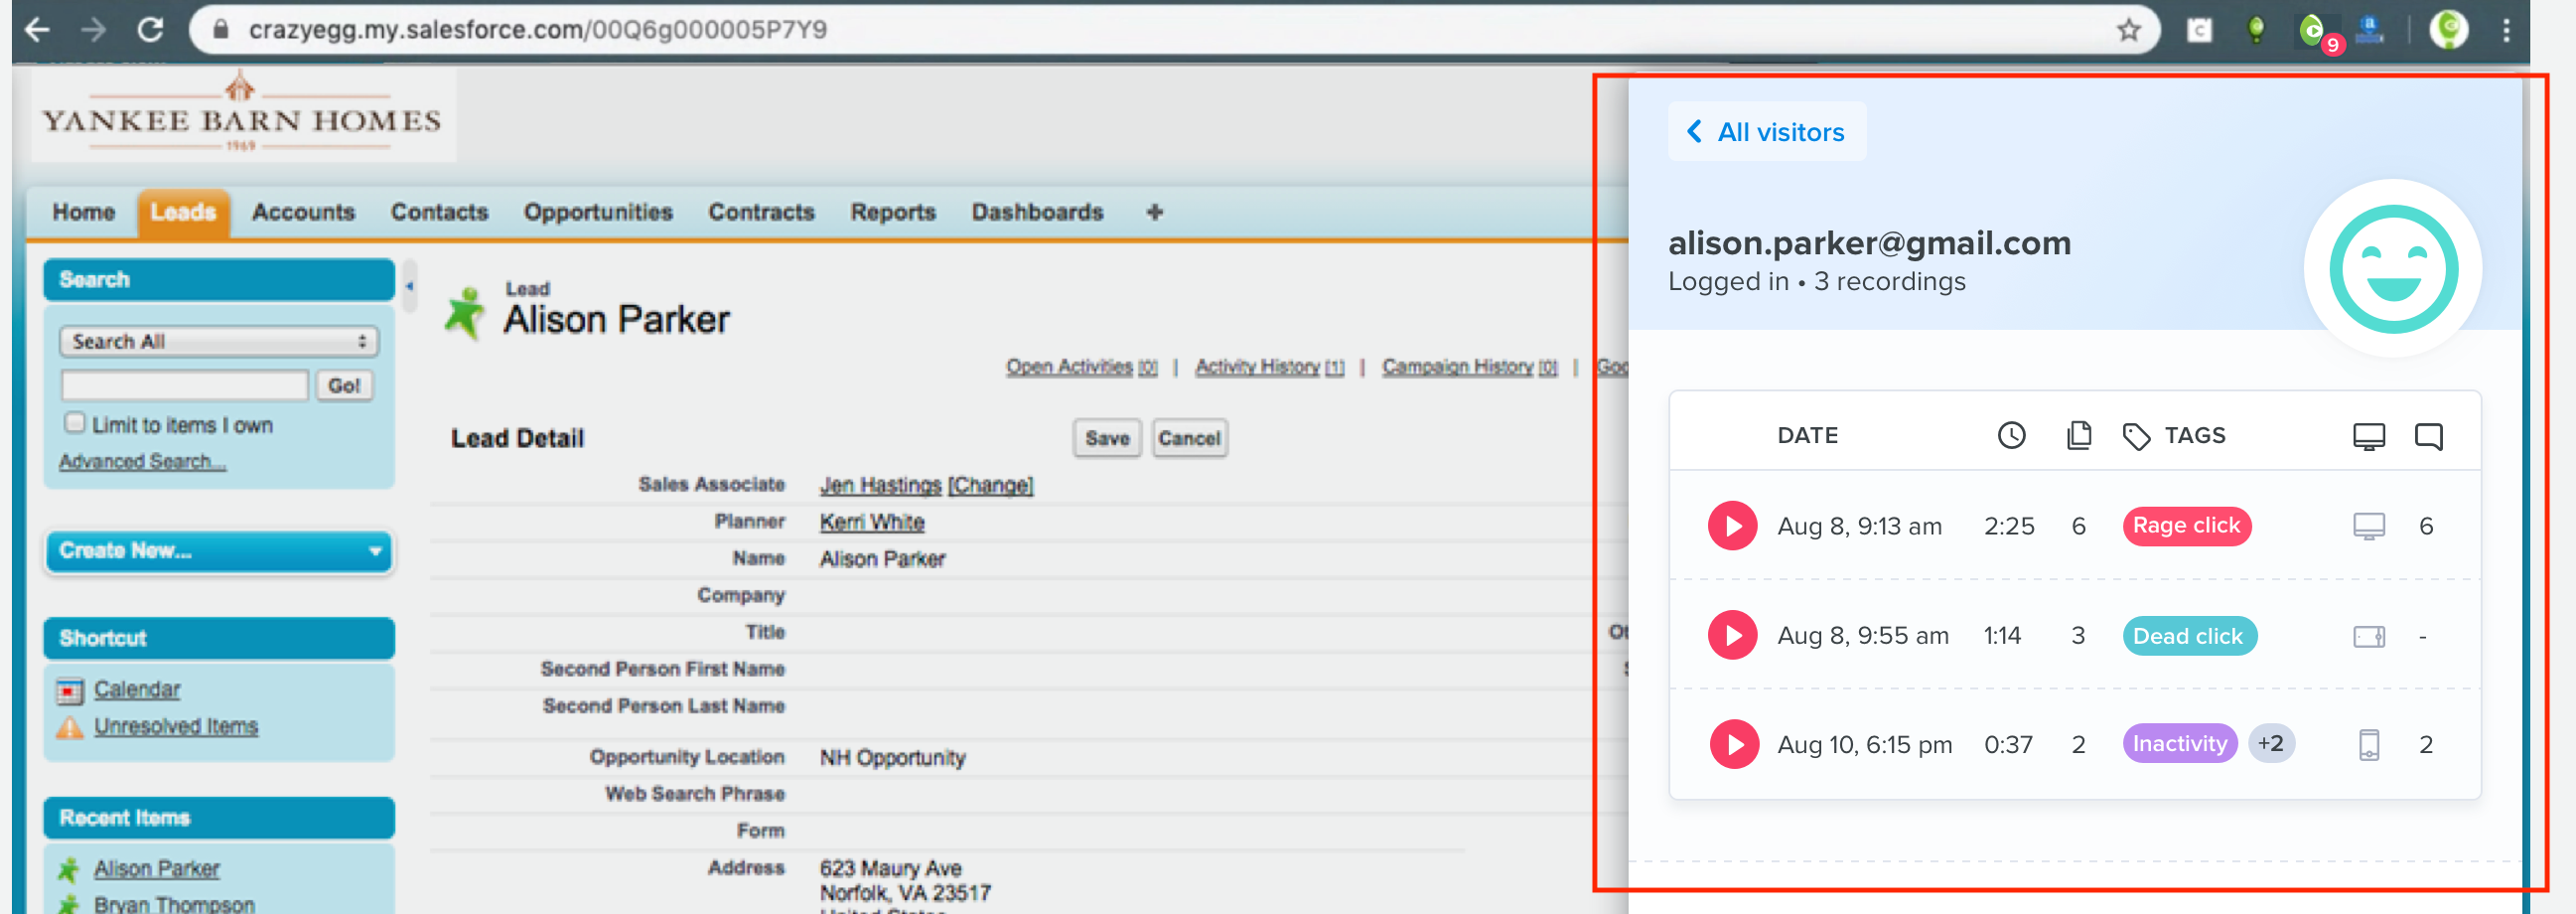This screenshot has width=2576, height=914.
Task: Click the tag icon in table header
Action: [2136, 436]
